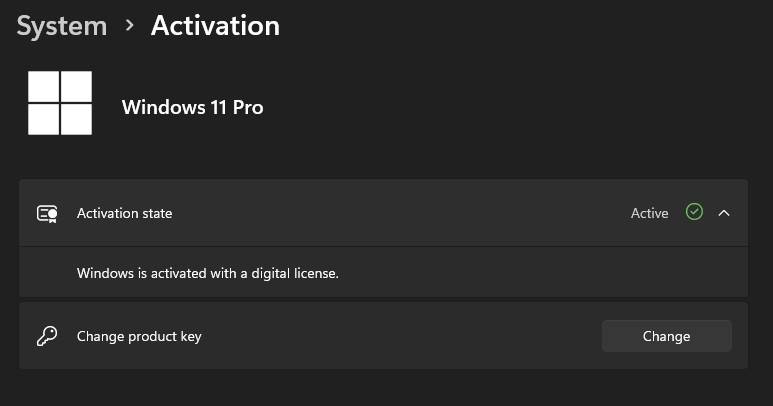The width and height of the screenshot is (773, 406).
Task: Click the word System in the header
Action: pyautogui.click(x=61, y=26)
